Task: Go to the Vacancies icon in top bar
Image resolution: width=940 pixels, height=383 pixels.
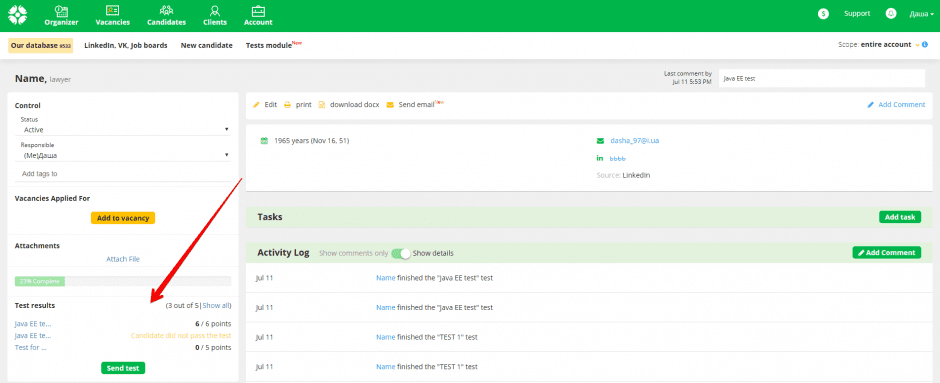Action: (112, 11)
